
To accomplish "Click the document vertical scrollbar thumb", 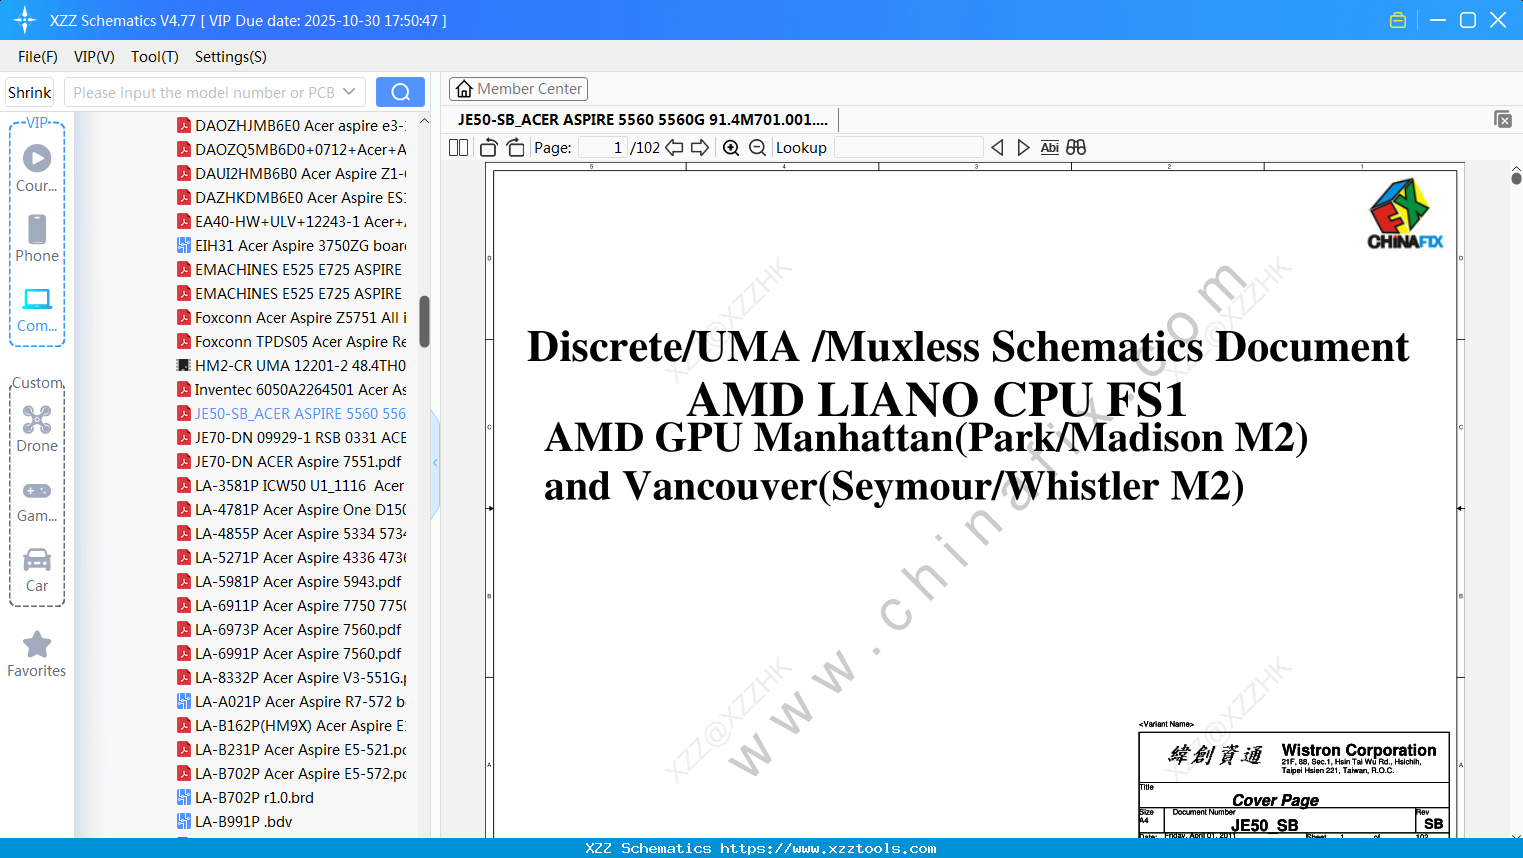I will 1516,178.
